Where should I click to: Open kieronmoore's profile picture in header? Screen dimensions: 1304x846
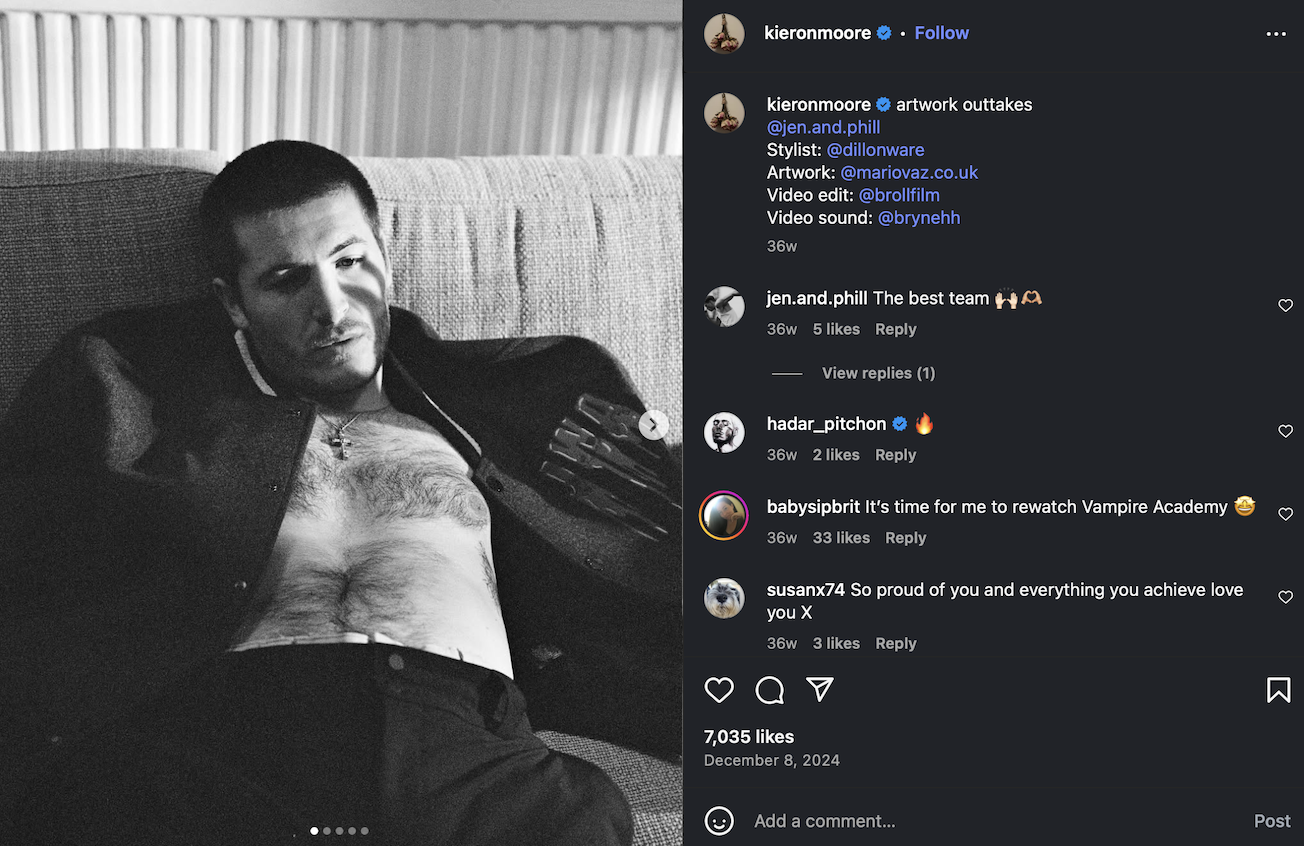click(724, 34)
